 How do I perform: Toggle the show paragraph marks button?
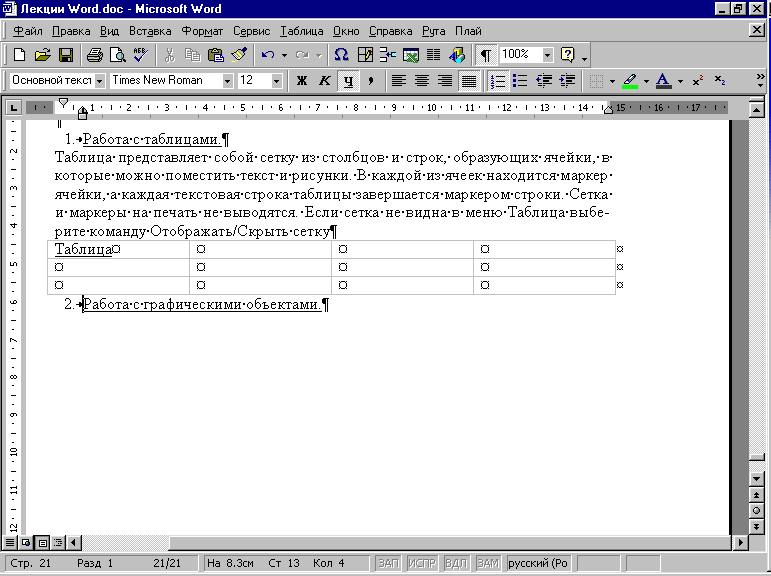(485, 55)
